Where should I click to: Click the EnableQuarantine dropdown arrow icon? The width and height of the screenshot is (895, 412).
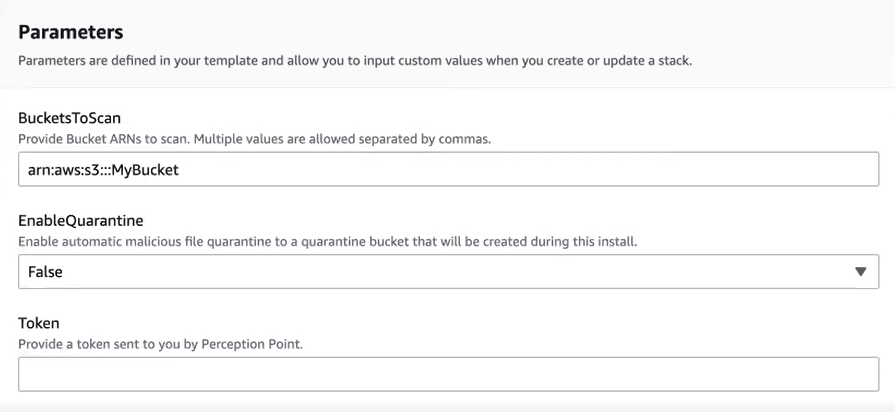pyautogui.click(x=861, y=272)
